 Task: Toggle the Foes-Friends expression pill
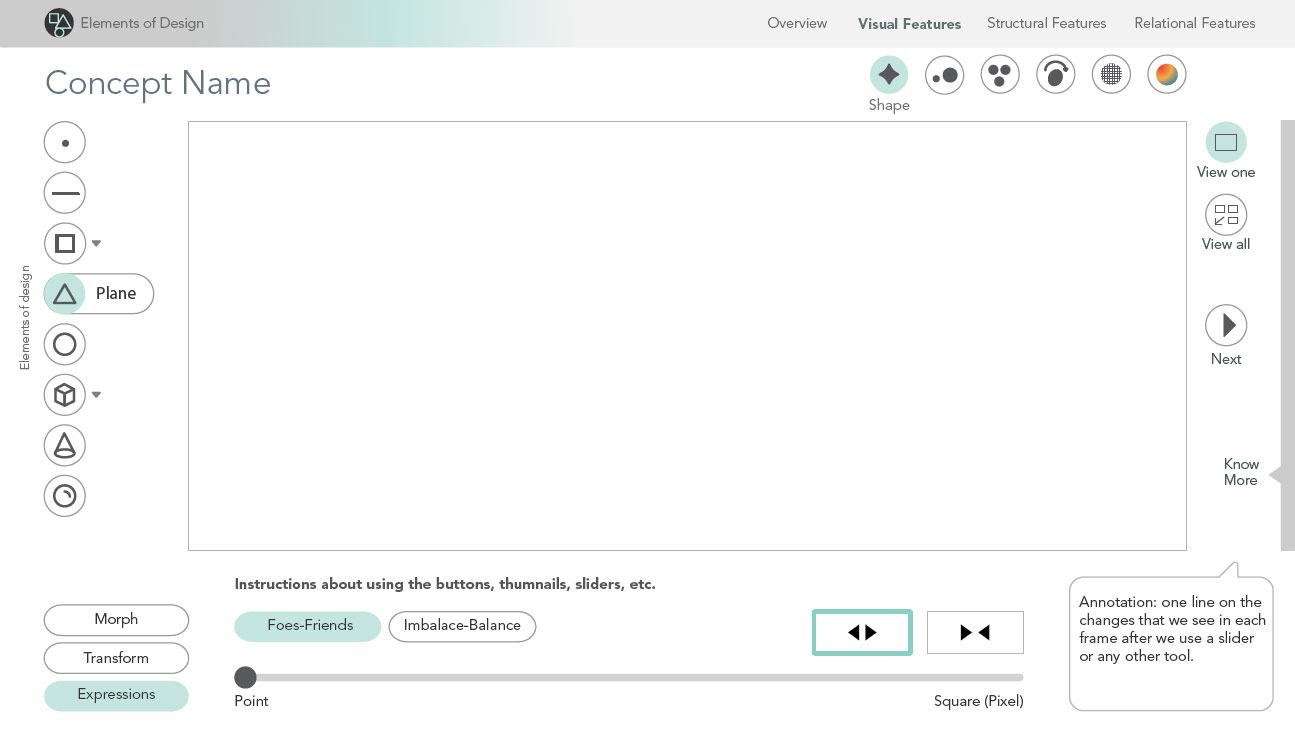[308, 626]
